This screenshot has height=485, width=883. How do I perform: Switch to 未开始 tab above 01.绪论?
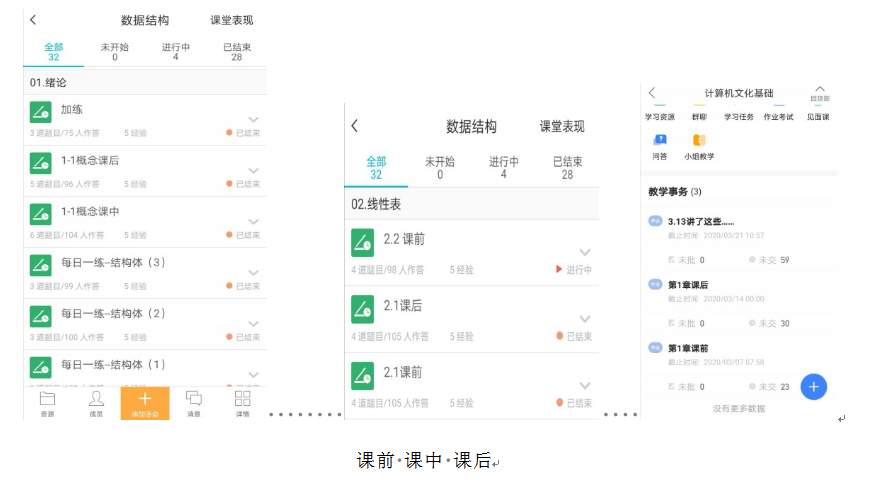(x=114, y=51)
